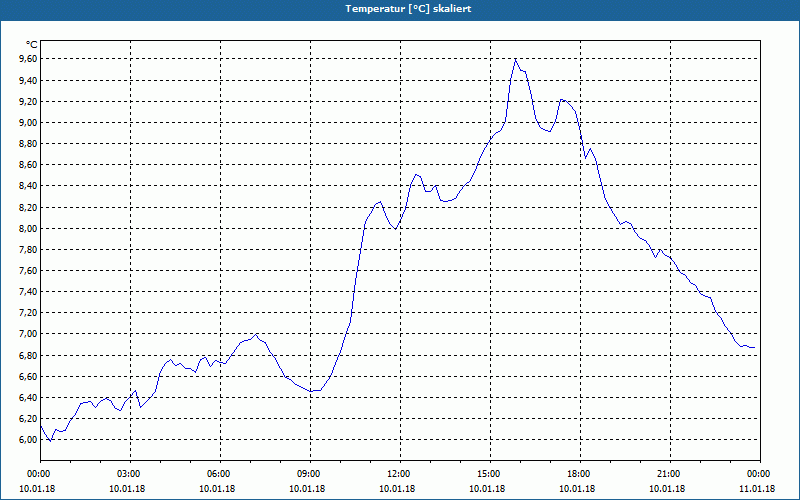Screen dimensions: 800x500
Task: Click the '10.01.18' date below 15:00
Action: coord(487,489)
